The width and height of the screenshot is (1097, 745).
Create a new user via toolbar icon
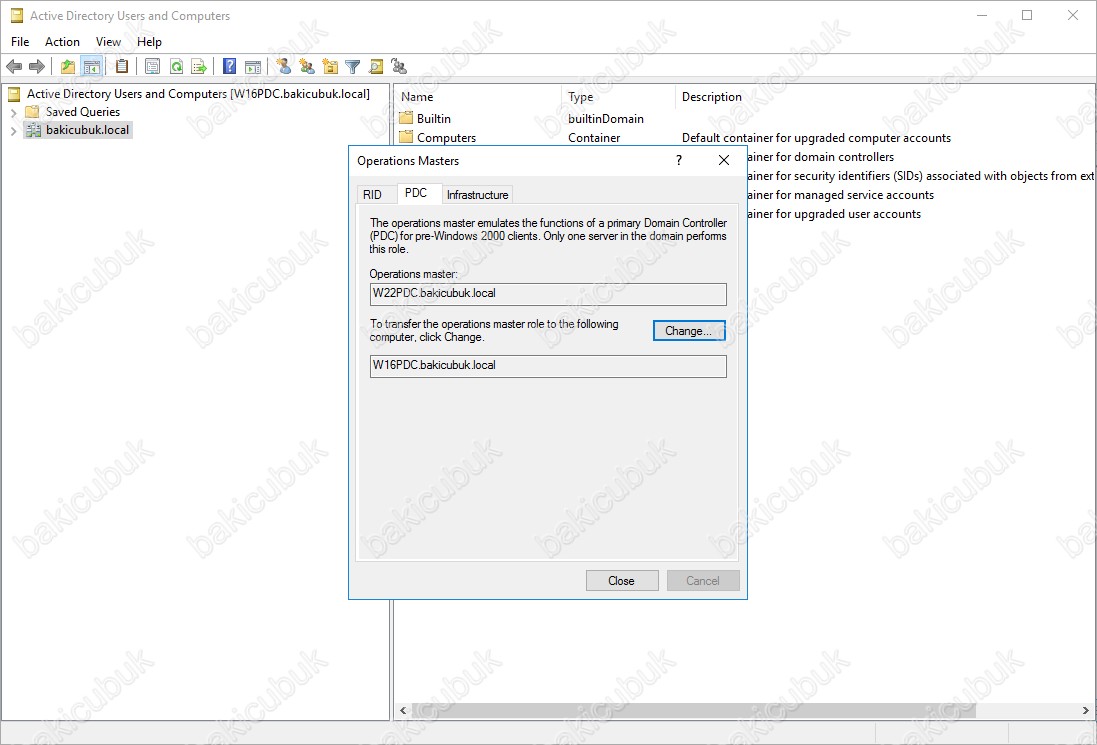283,66
